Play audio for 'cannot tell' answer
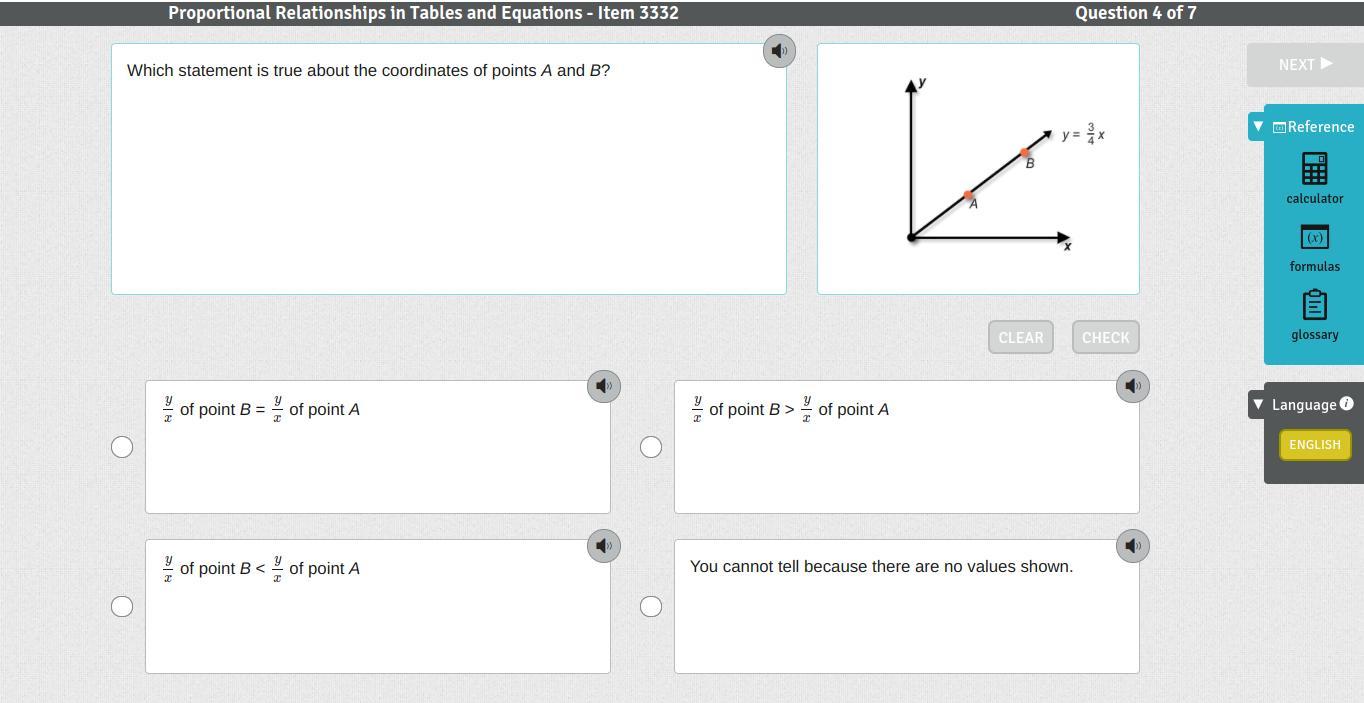 tap(1132, 546)
